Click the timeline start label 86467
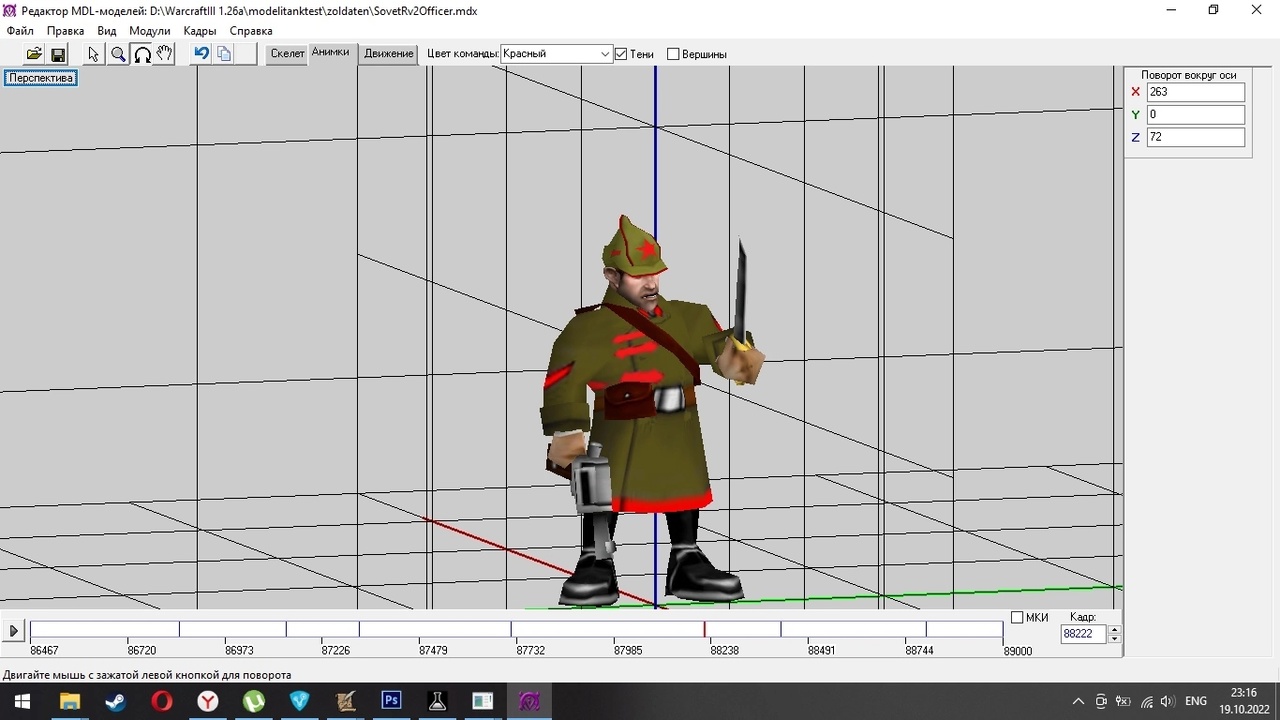 (45, 650)
